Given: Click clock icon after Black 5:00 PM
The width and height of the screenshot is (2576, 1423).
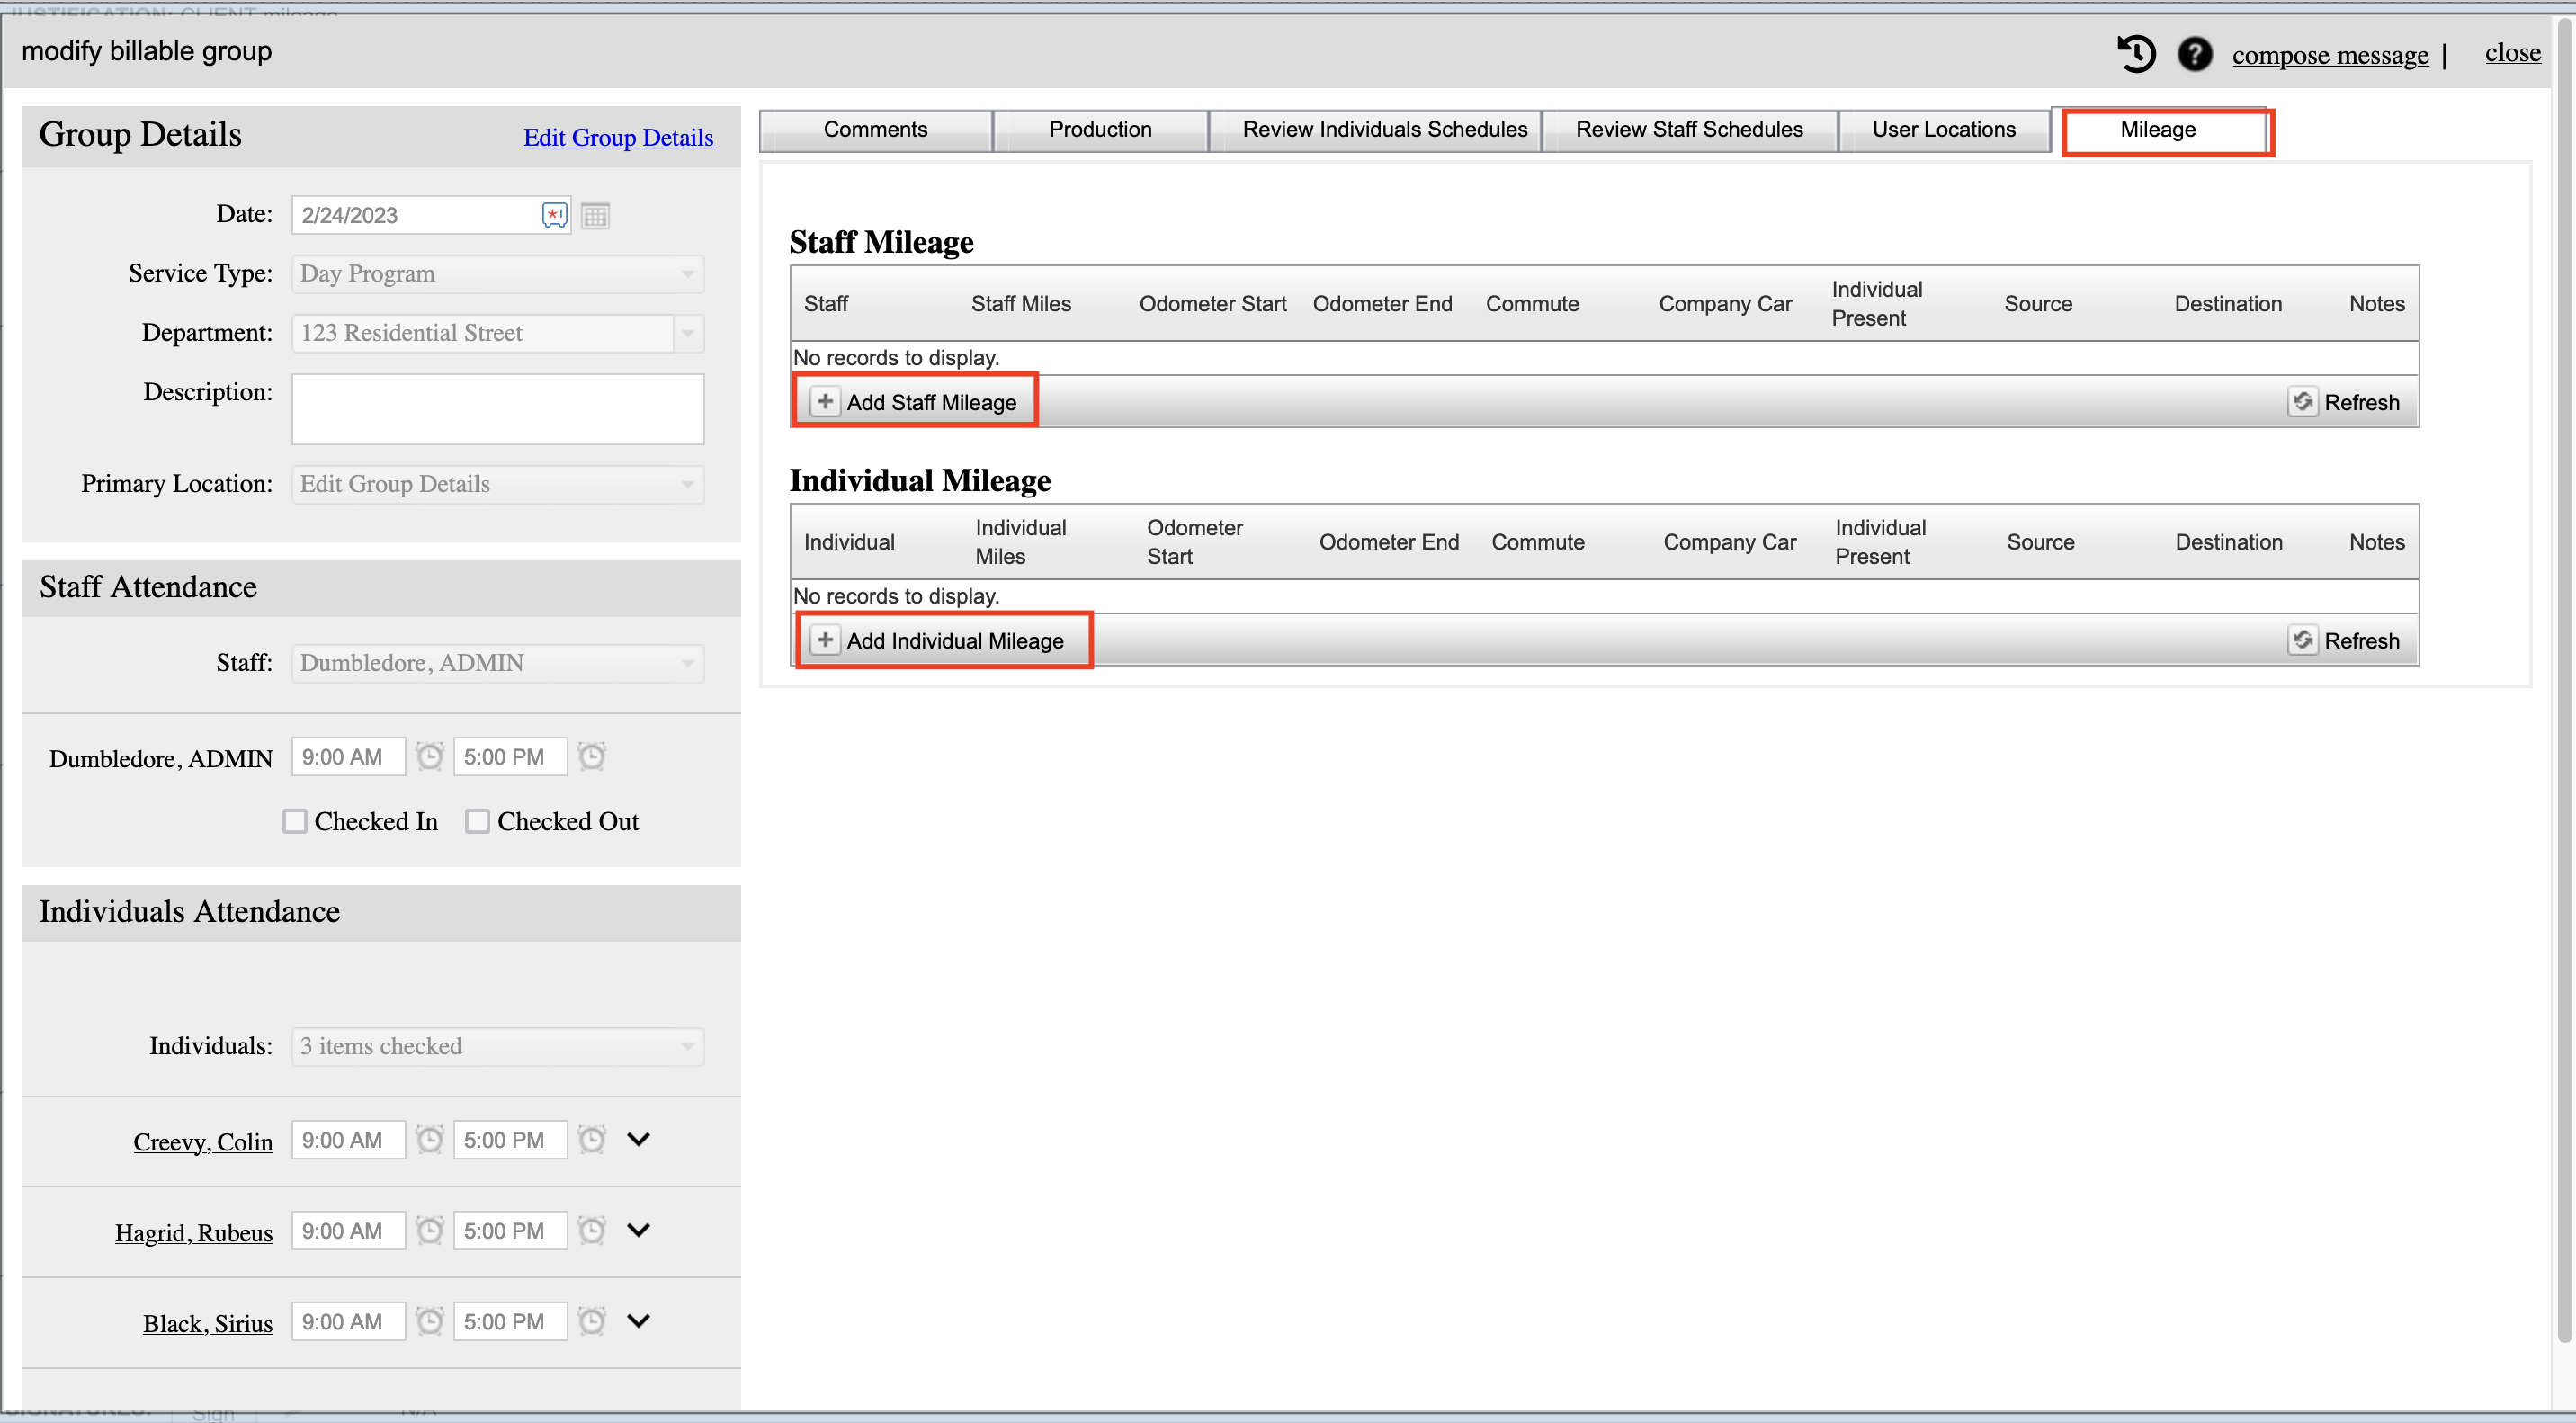Looking at the screenshot, I should point(592,1321).
